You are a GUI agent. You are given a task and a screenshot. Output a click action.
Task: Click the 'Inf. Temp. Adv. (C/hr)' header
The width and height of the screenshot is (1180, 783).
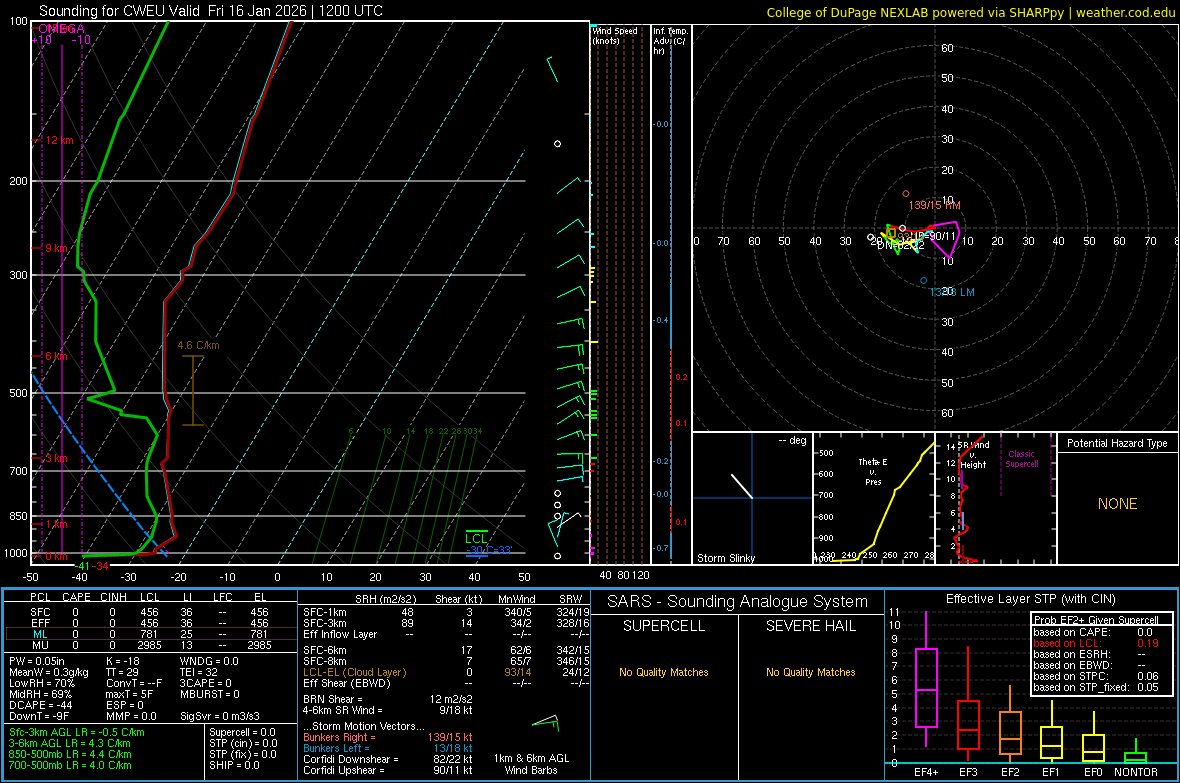pyautogui.click(x=669, y=41)
